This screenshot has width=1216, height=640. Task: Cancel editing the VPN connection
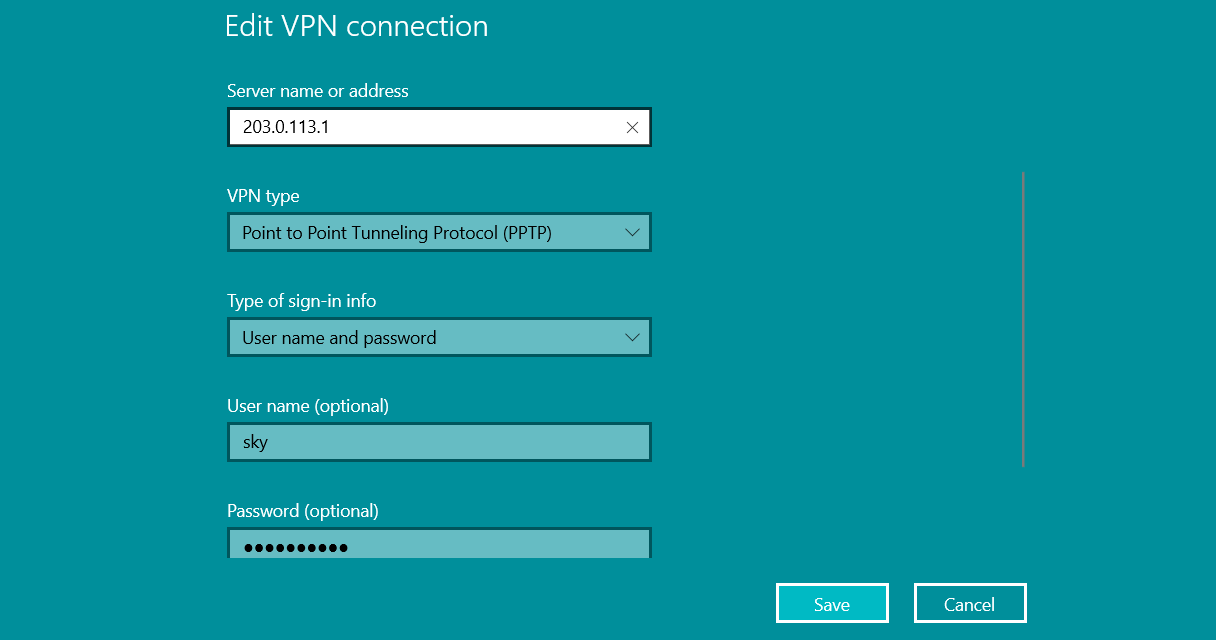click(x=970, y=604)
